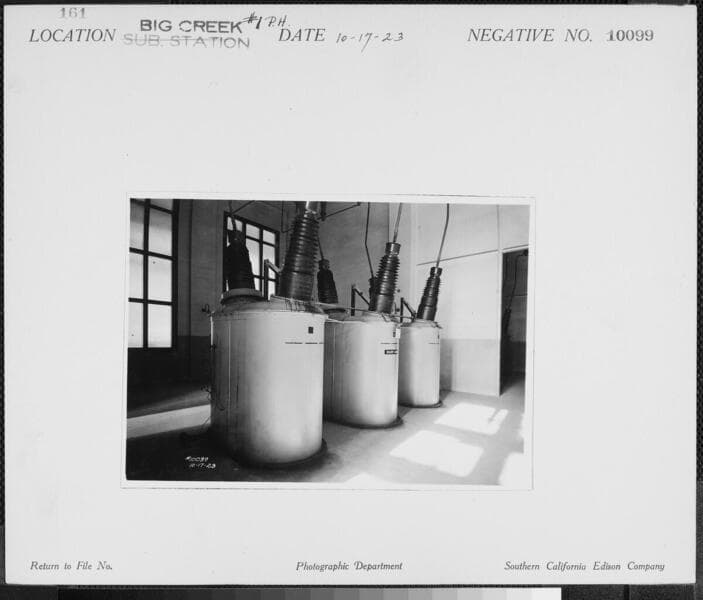Click the "161" number at top left

click(x=72, y=13)
